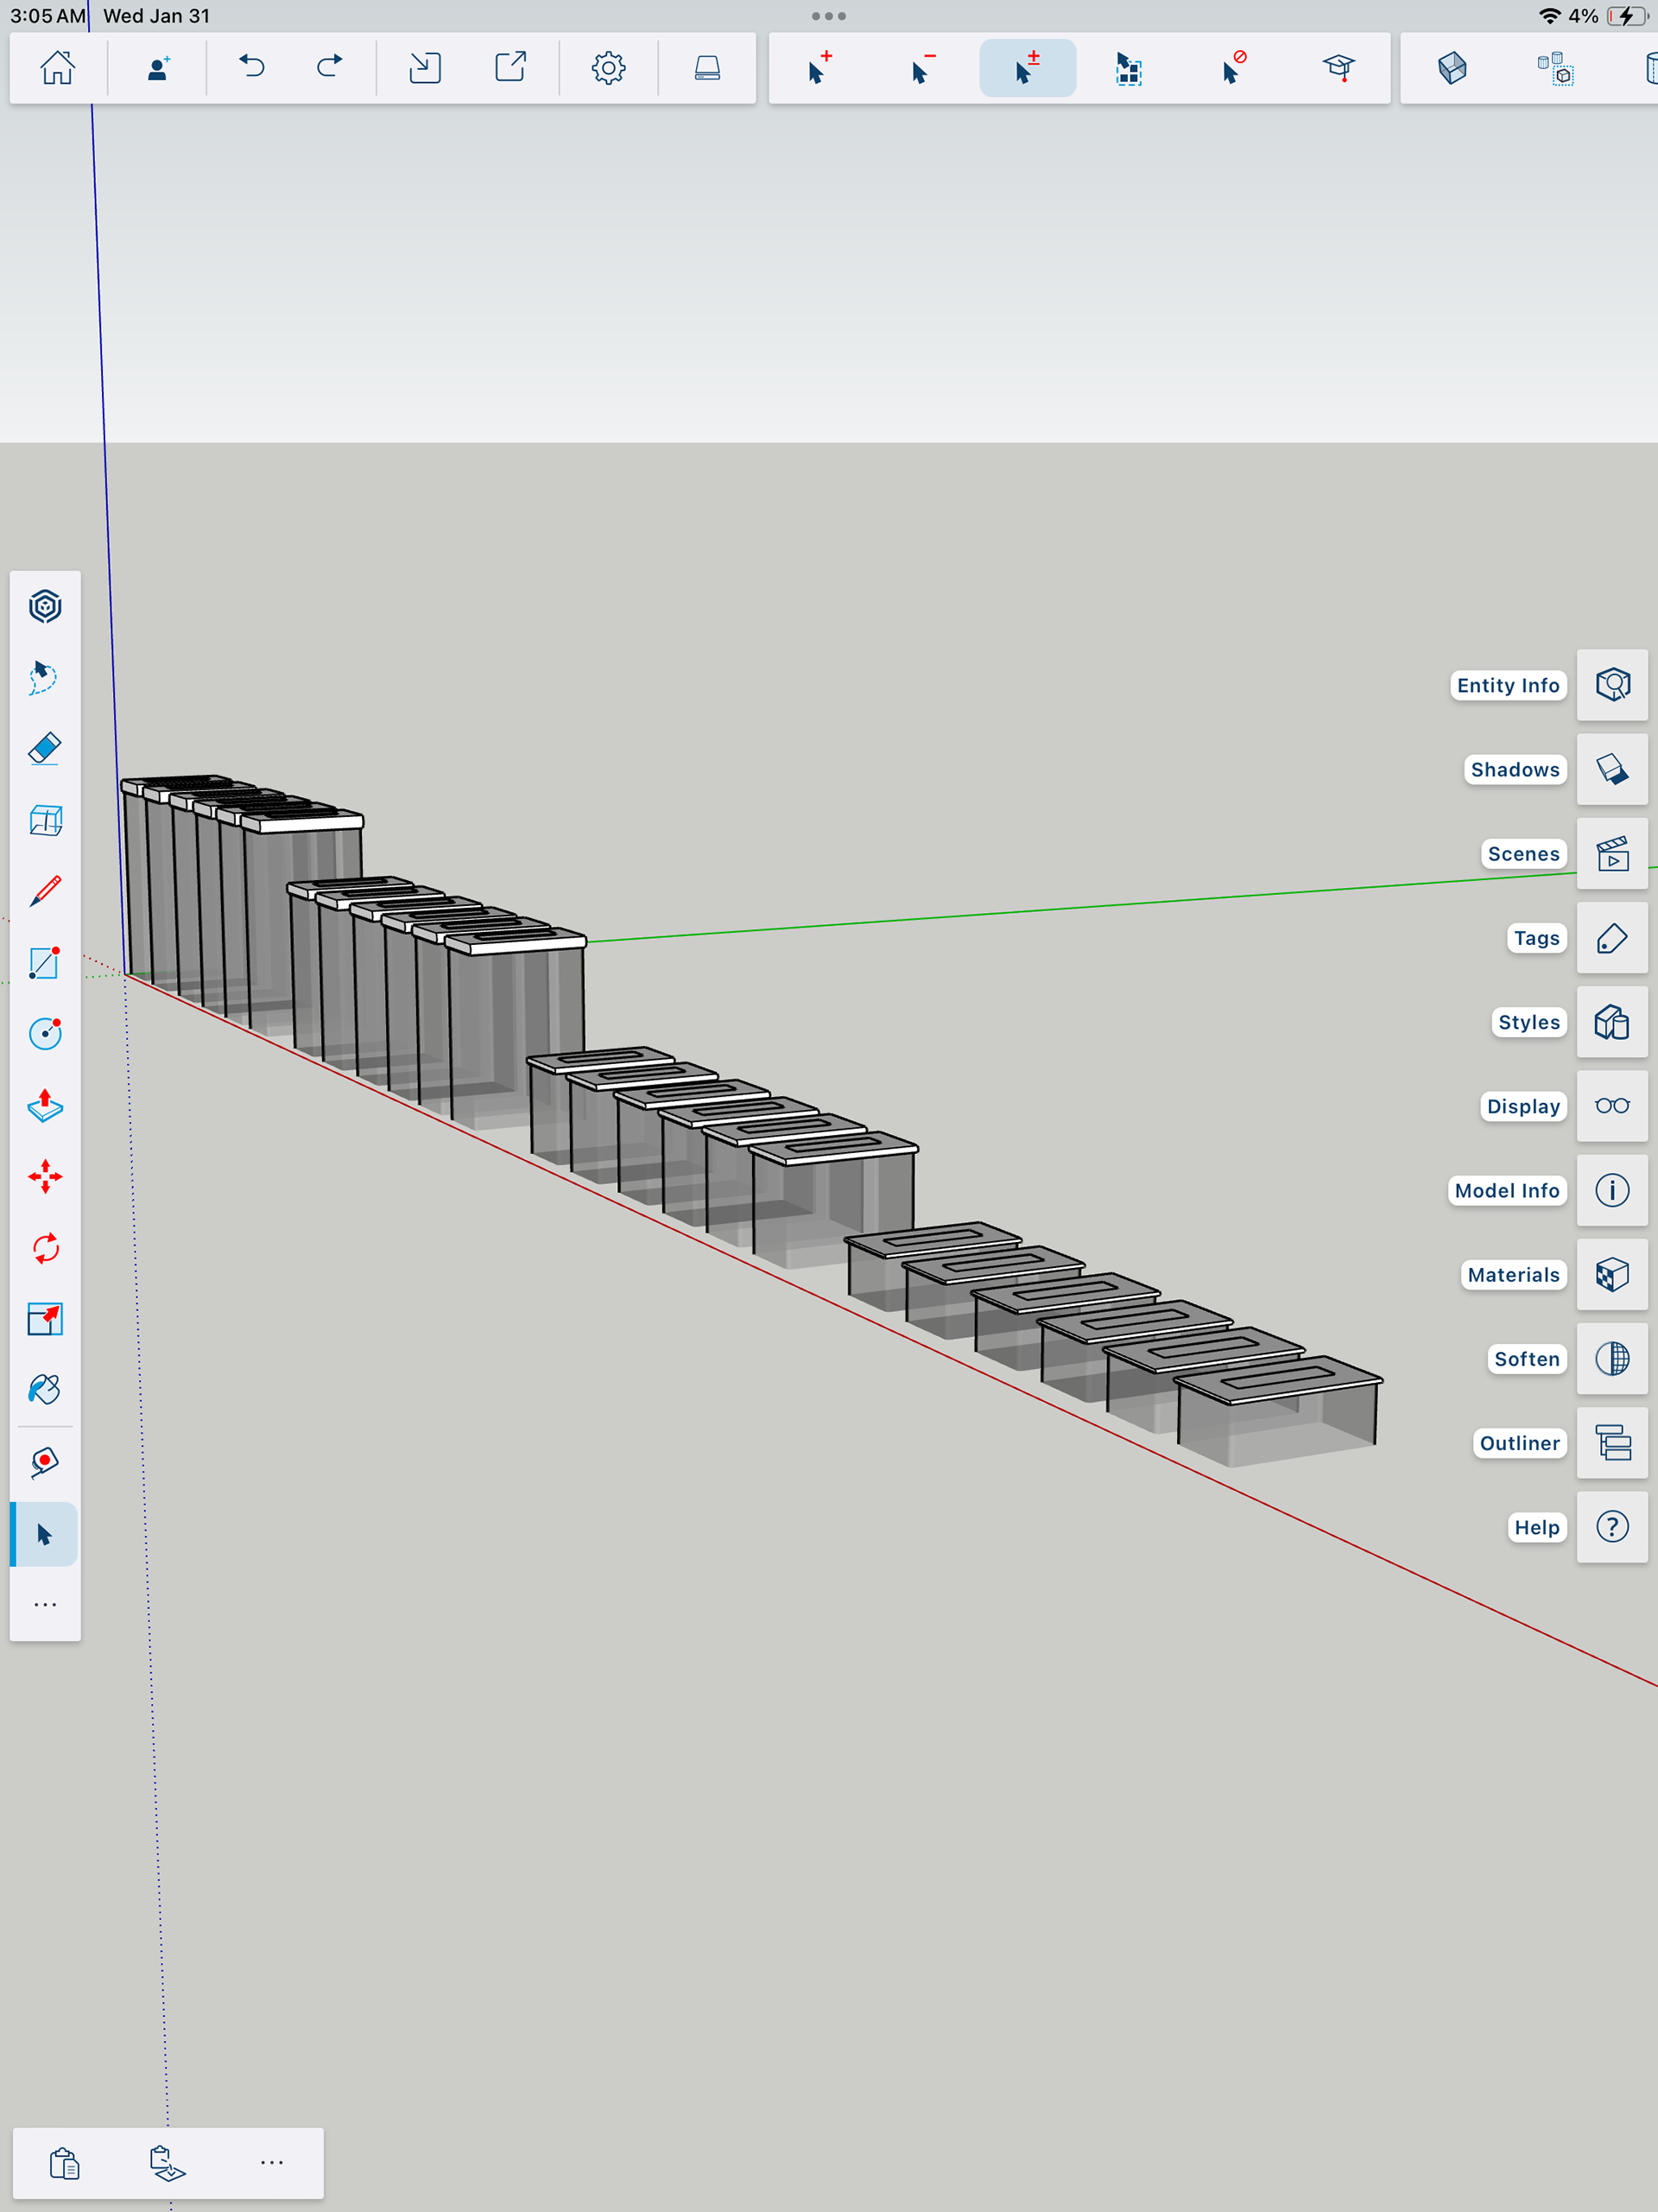Image resolution: width=1658 pixels, height=2212 pixels.
Task: Open the Outliner panel
Action: click(1611, 1442)
